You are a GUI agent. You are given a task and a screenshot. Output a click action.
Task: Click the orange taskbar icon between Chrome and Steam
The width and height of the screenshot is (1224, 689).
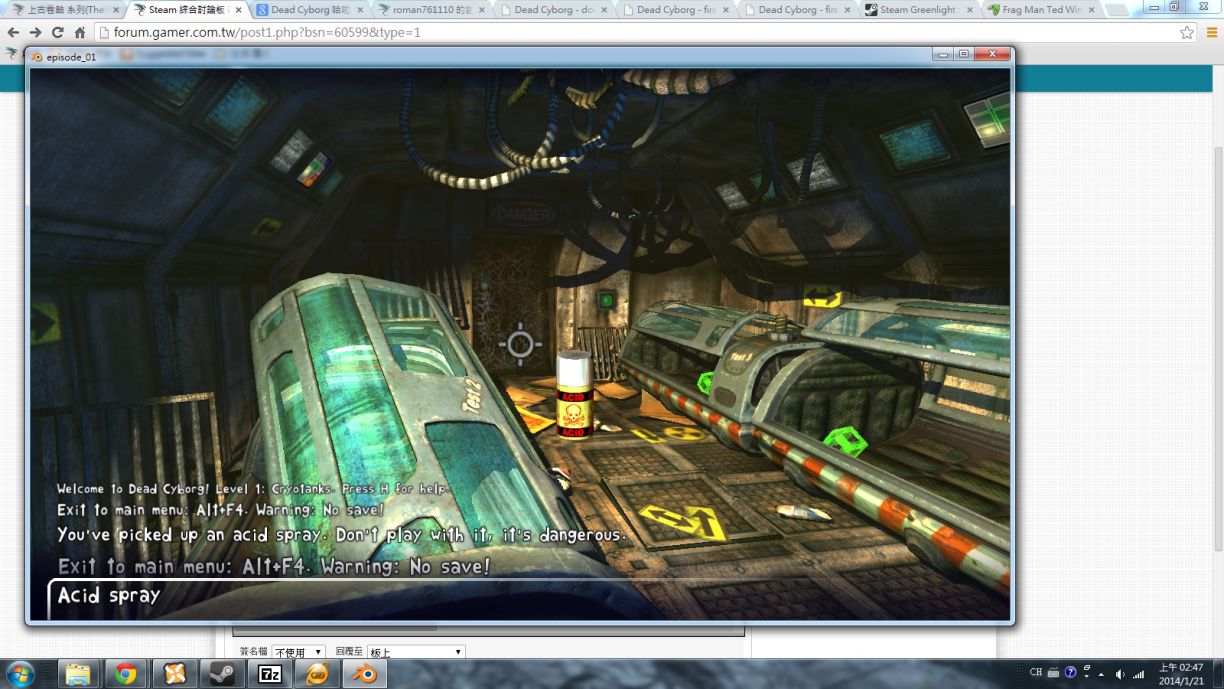(x=173, y=674)
